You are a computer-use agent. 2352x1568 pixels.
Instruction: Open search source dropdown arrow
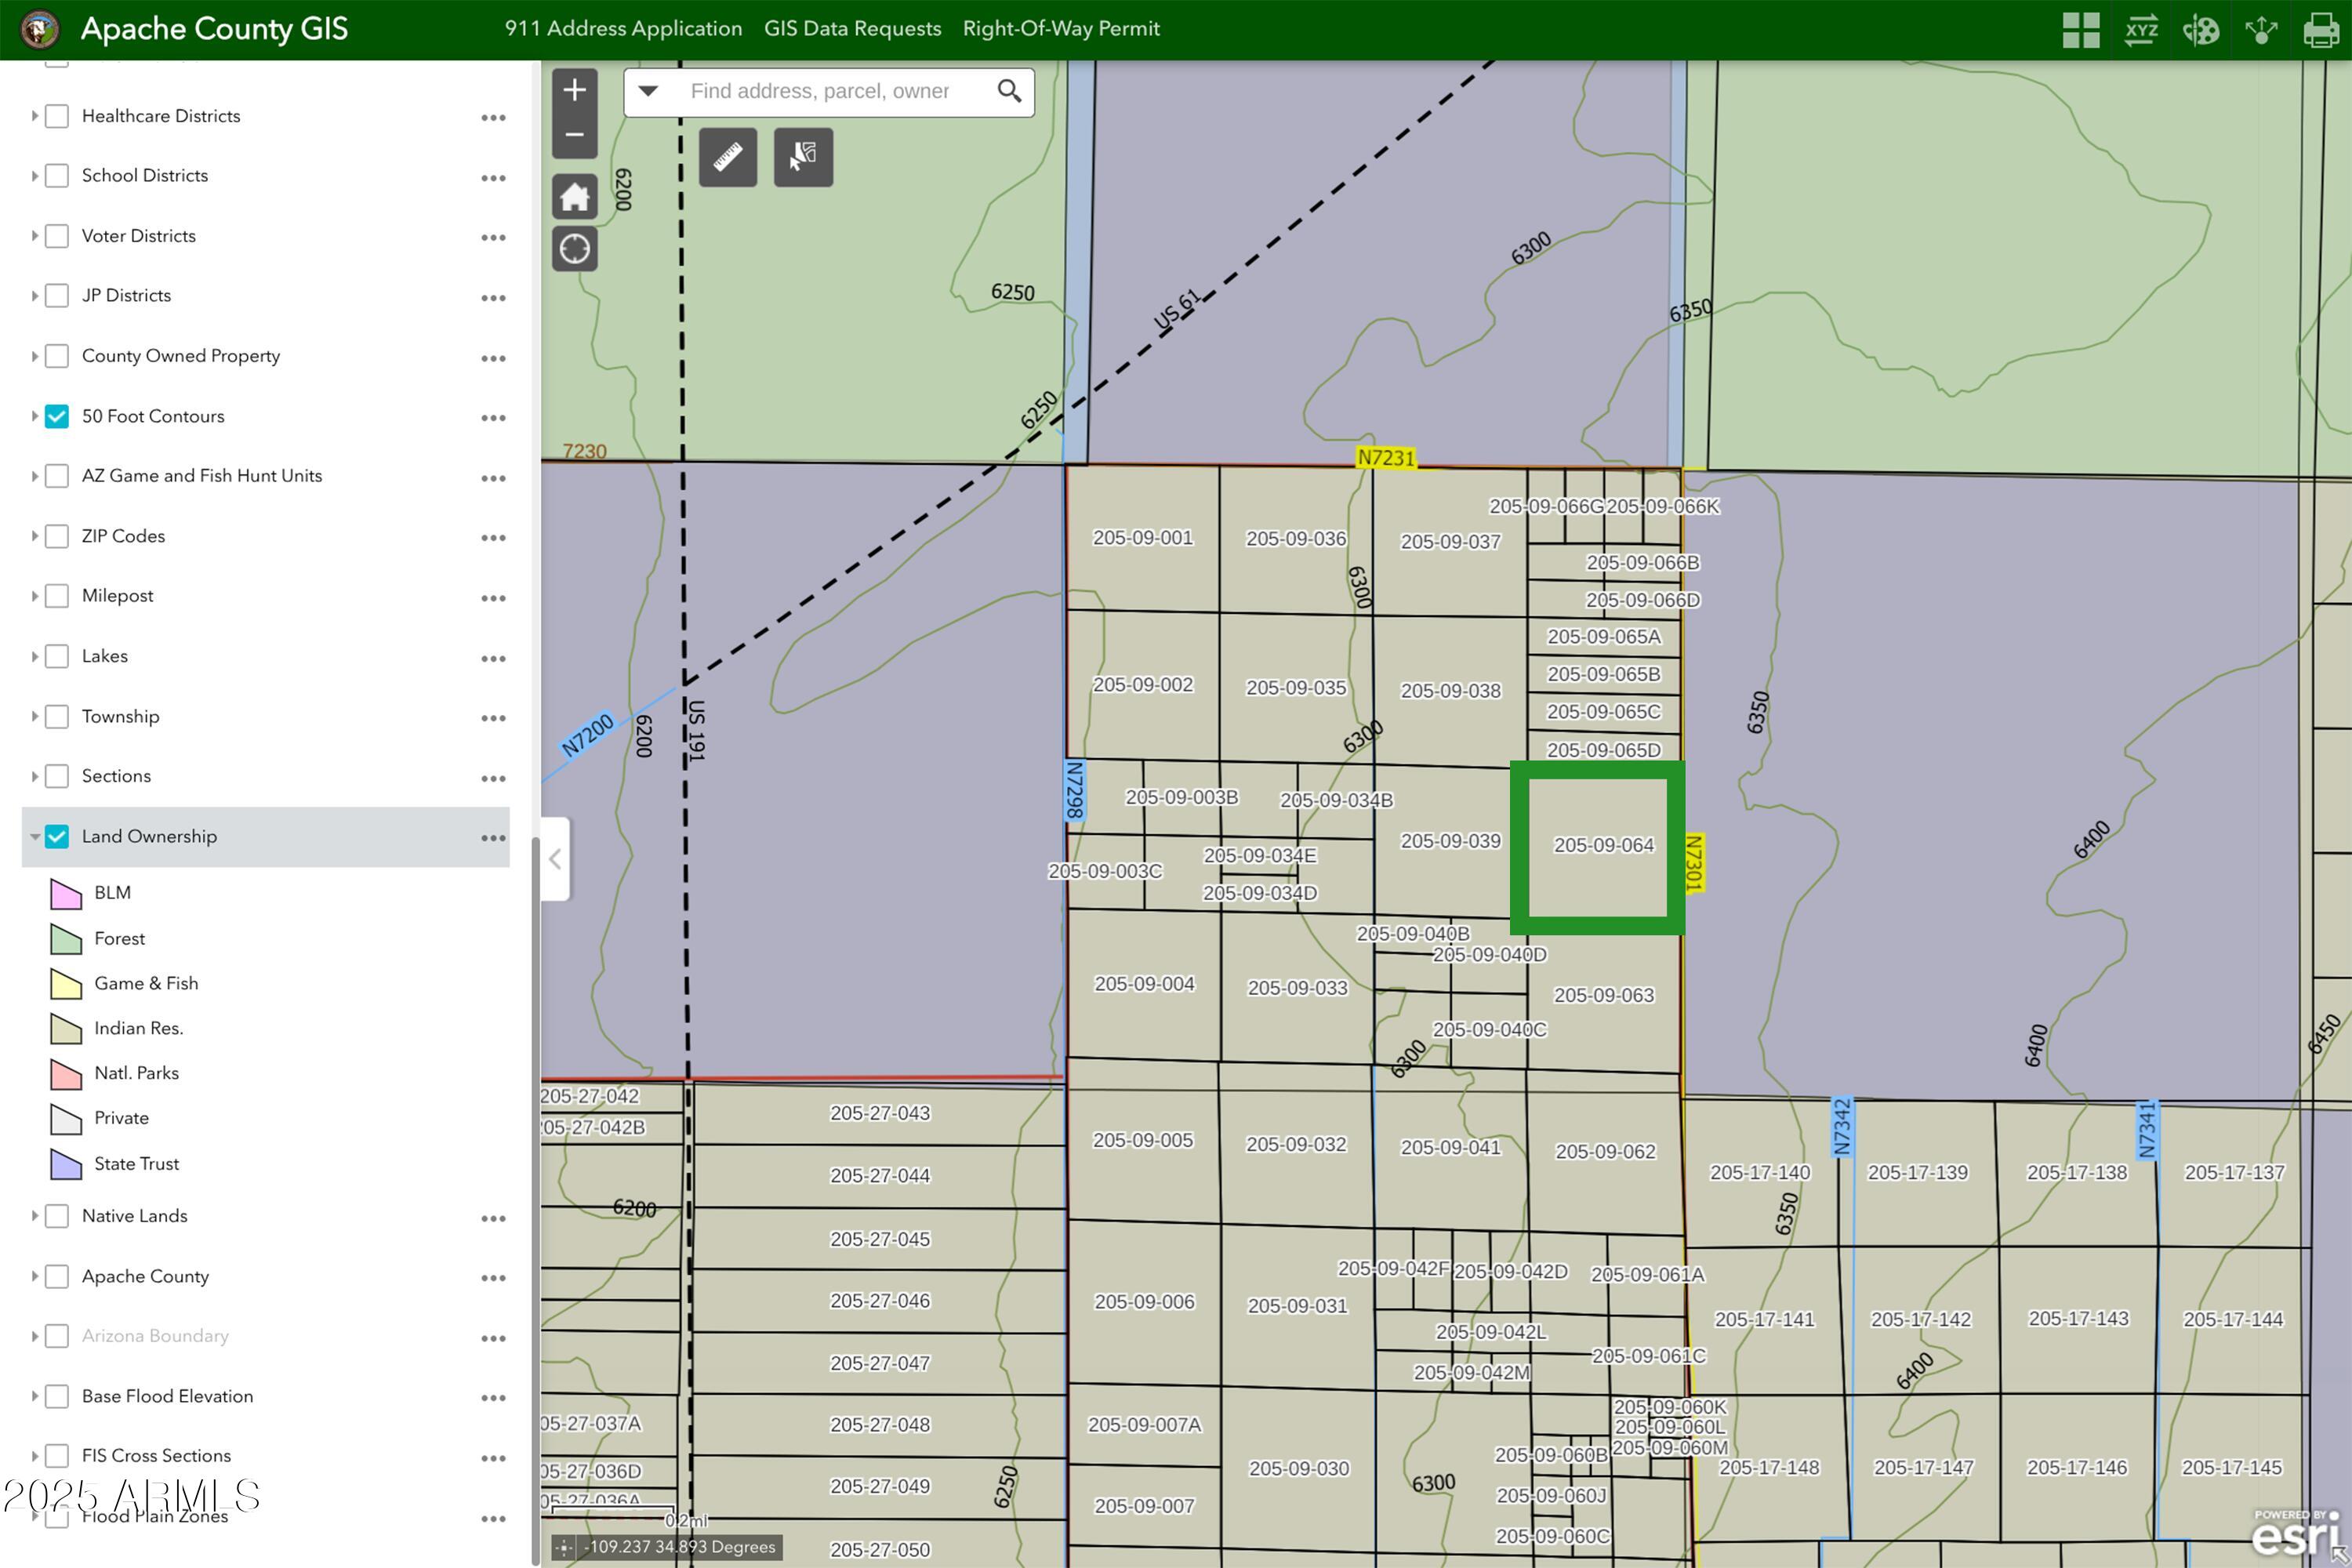[648, 91]
